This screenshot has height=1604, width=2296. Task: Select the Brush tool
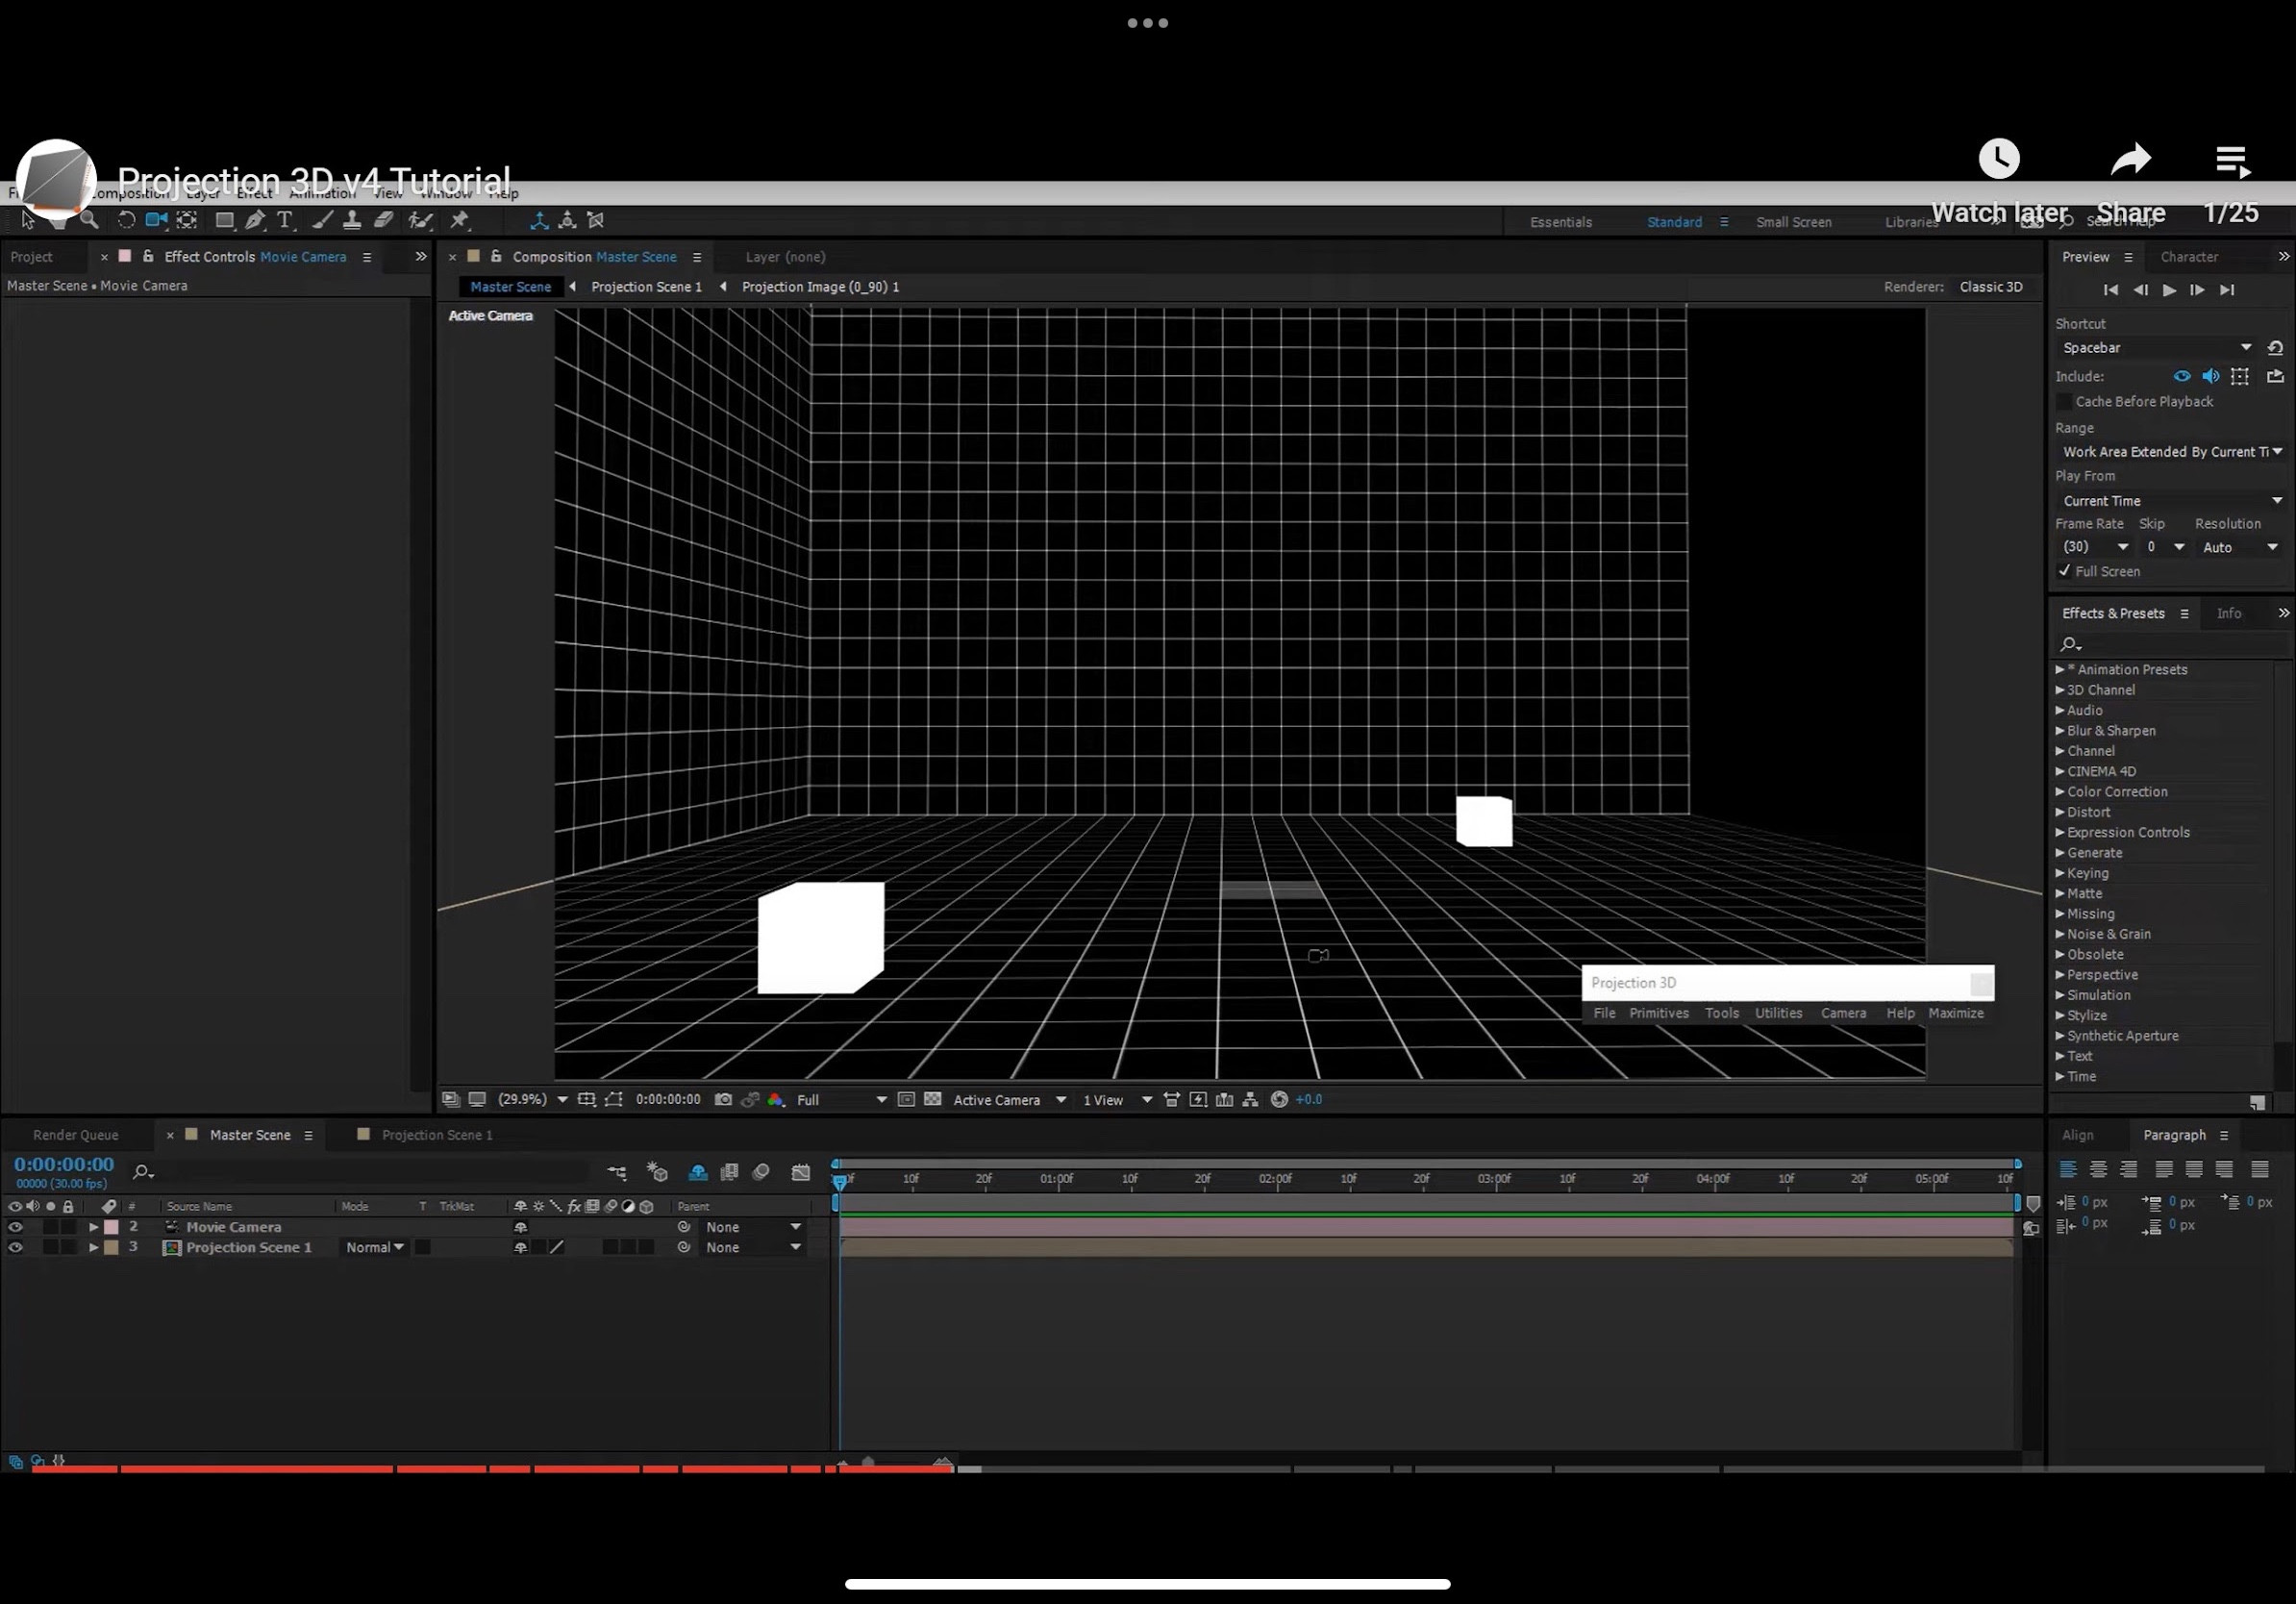(322, 220)
